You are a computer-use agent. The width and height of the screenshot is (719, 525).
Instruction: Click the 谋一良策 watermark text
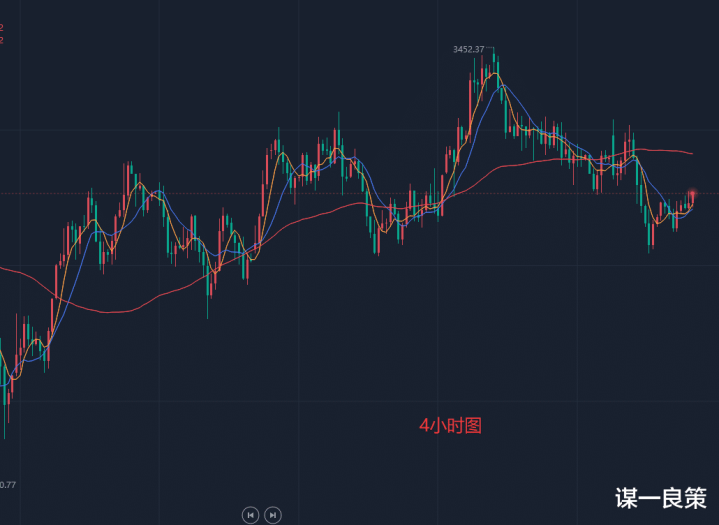click(661, 499)
